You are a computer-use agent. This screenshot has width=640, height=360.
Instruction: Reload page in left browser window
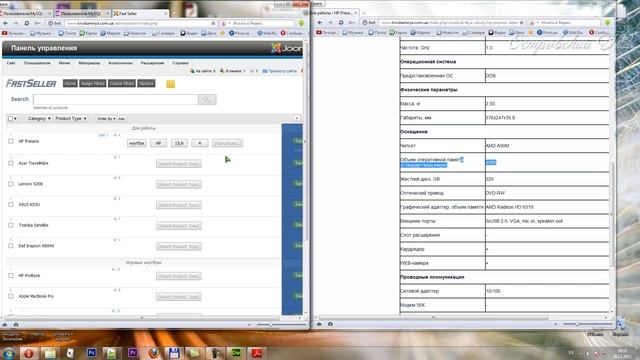click(27, 23)
